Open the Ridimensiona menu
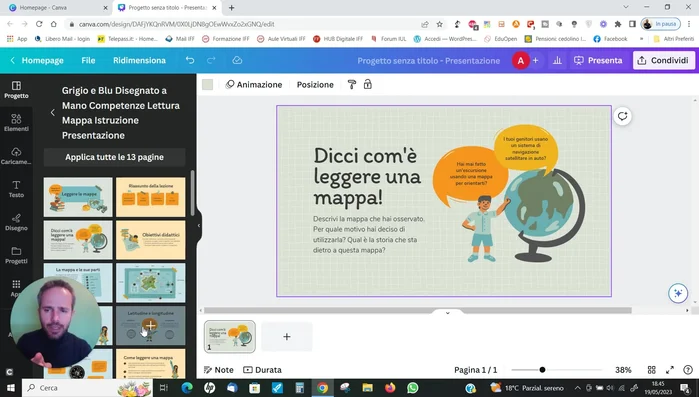The image size is (699, 397). (x=139, y=60)
